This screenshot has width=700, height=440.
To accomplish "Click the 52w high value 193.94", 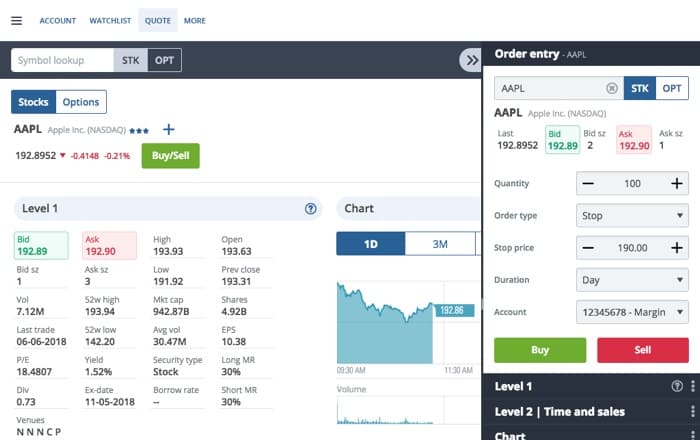I will click(x=100, y=311).
